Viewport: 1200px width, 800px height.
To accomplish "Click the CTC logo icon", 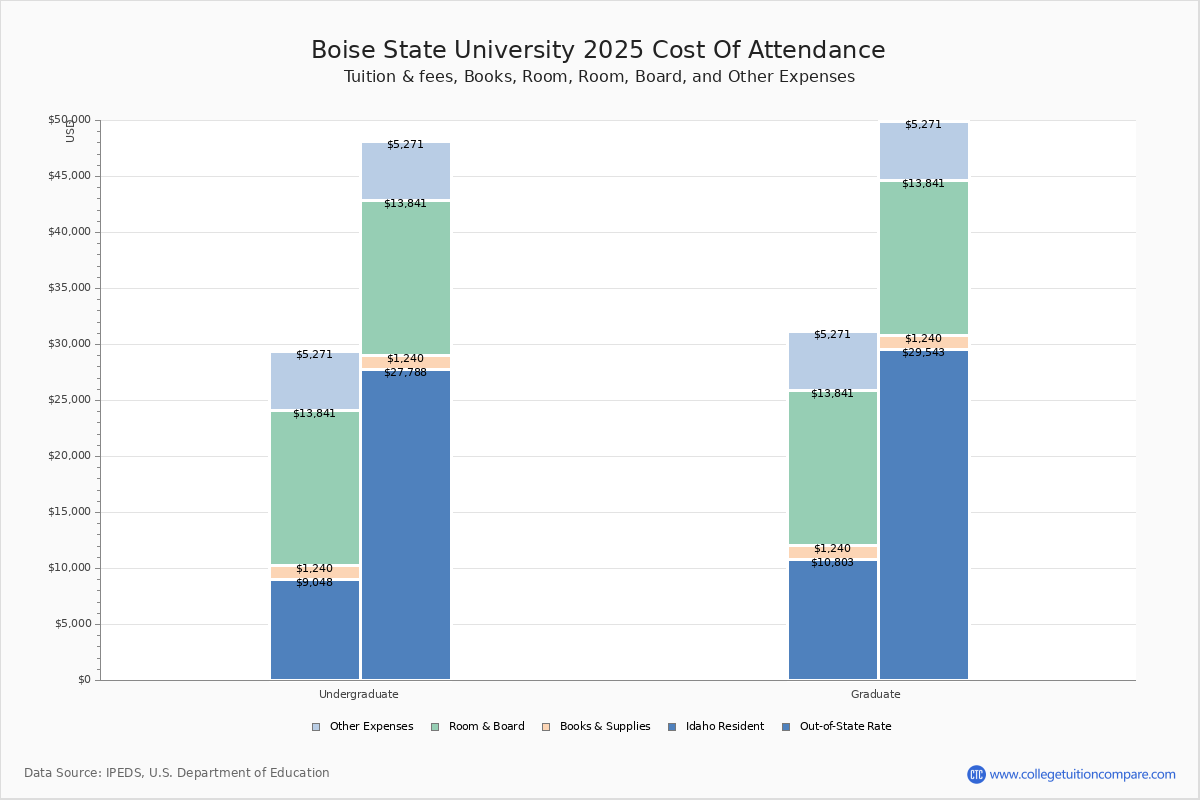I will (976, 774).
